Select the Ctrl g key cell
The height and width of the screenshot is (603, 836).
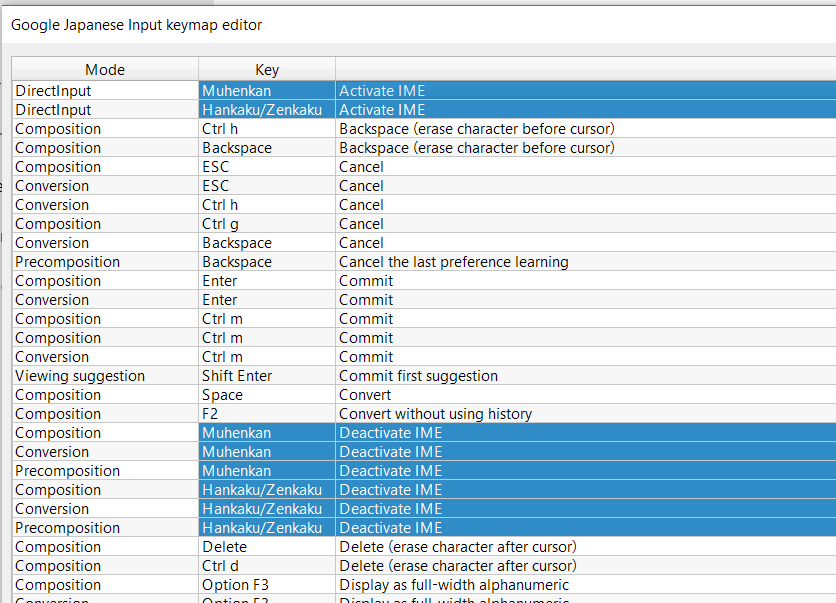click(267, 224)
